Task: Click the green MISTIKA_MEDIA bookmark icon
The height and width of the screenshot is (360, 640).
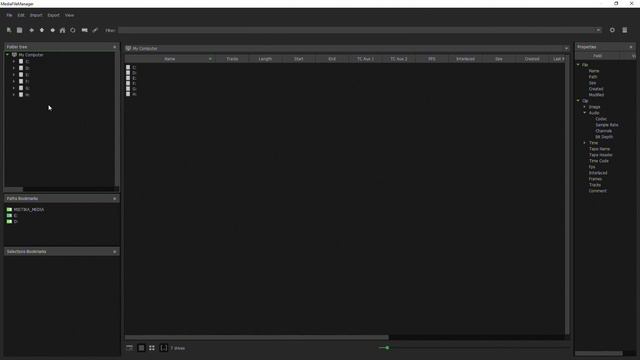Action: [9, 209]
